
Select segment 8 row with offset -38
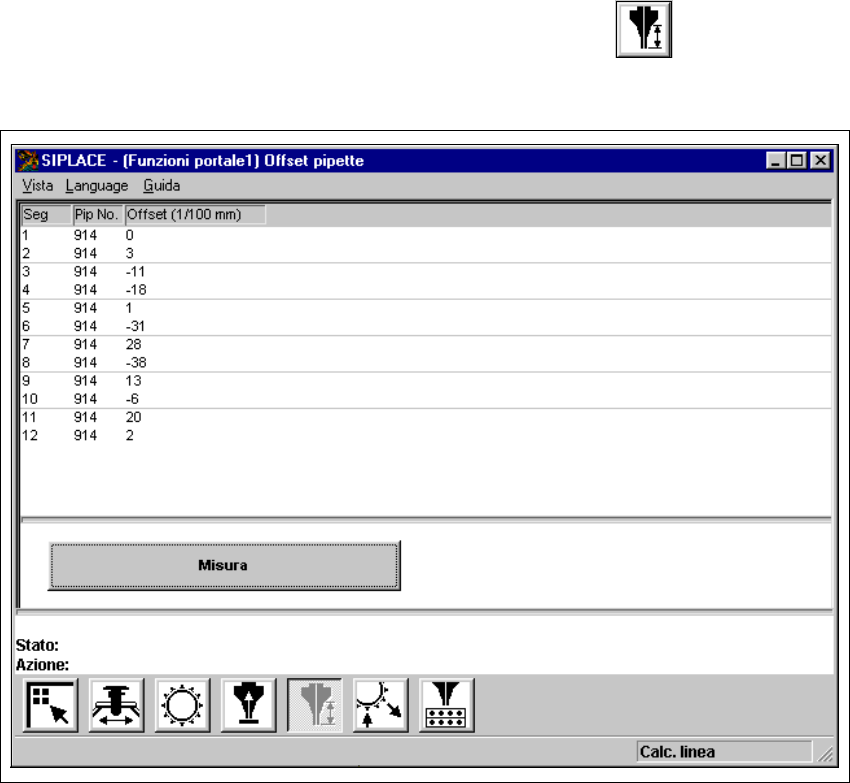tap(426, 362)
